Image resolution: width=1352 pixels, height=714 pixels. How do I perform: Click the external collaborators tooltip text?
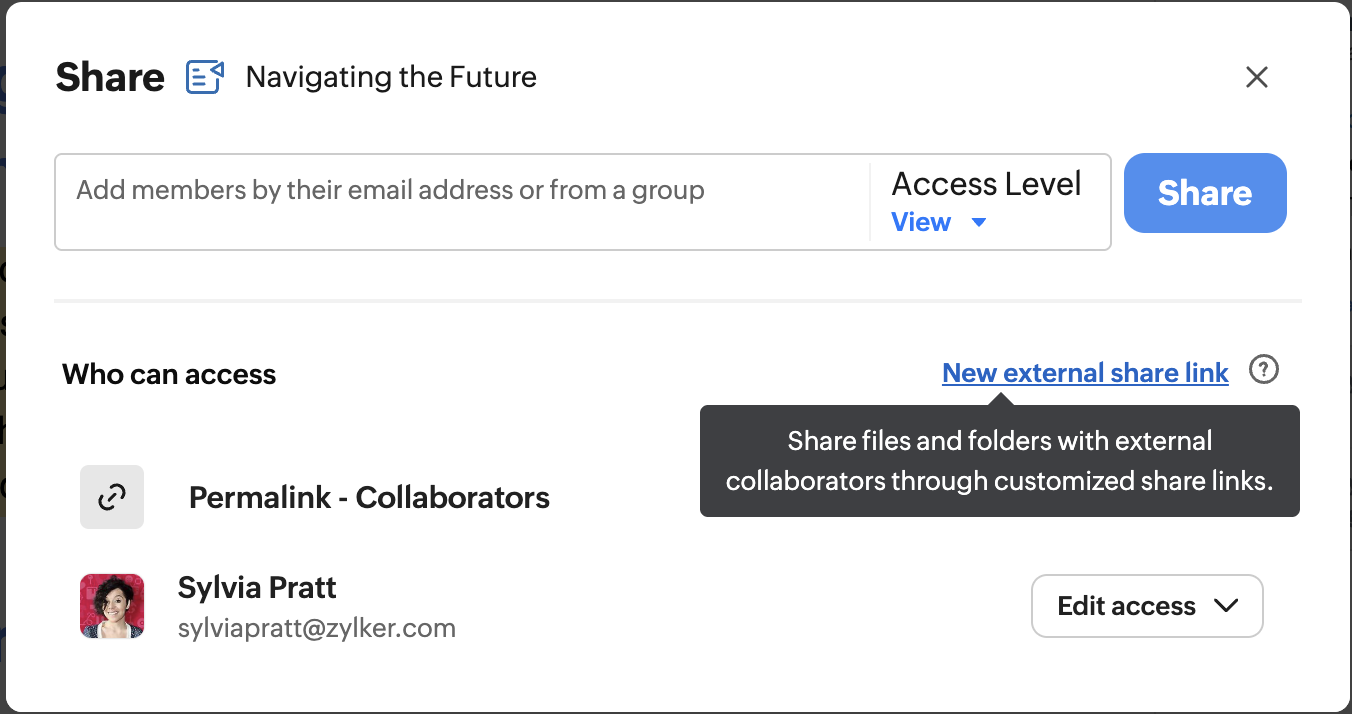coord(999,461)
